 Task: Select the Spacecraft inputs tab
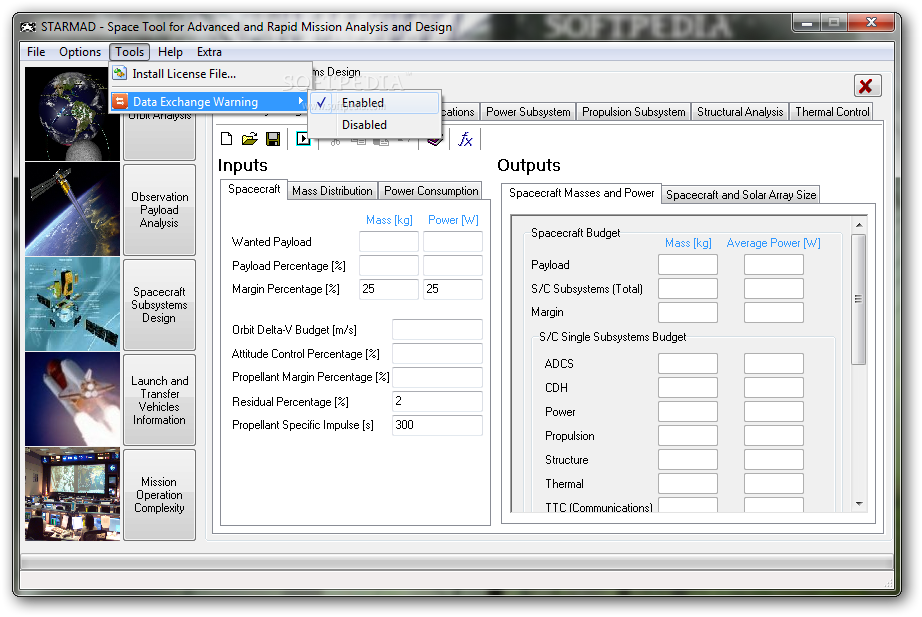254,189
